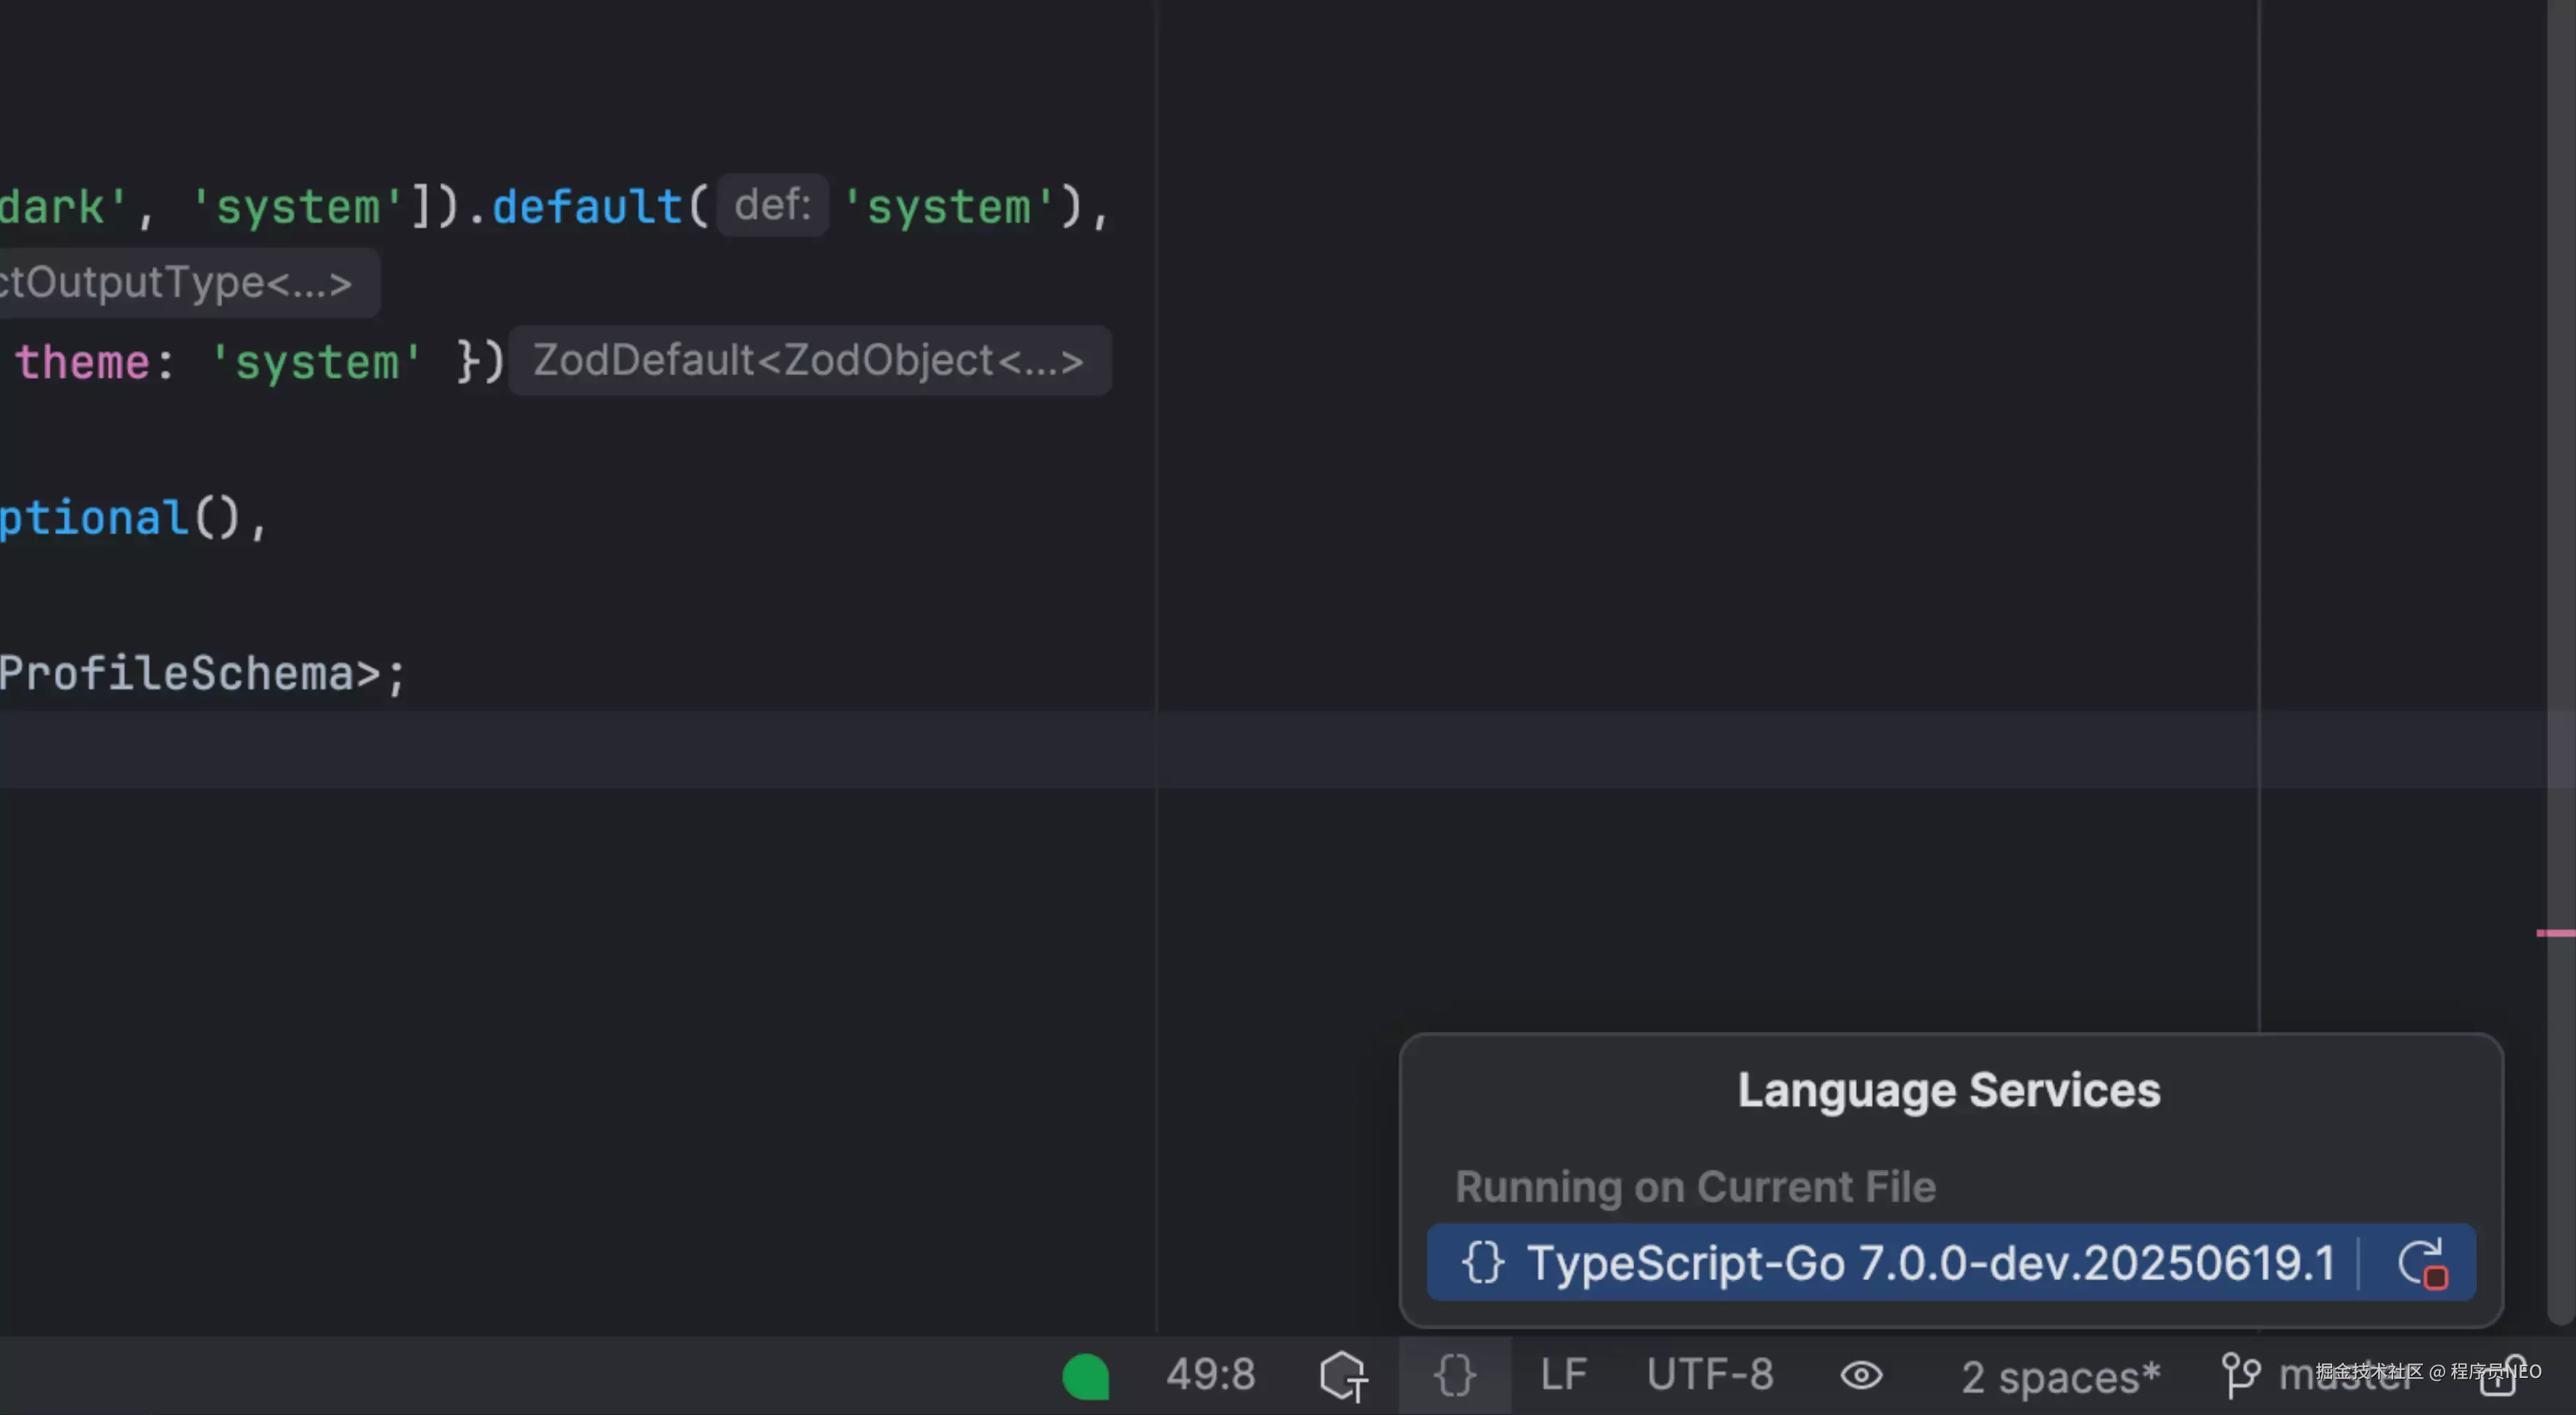The image size is (2576, 1415).
Task: Toggle reader mode eye icon
Action: tap(1861, 1375)
